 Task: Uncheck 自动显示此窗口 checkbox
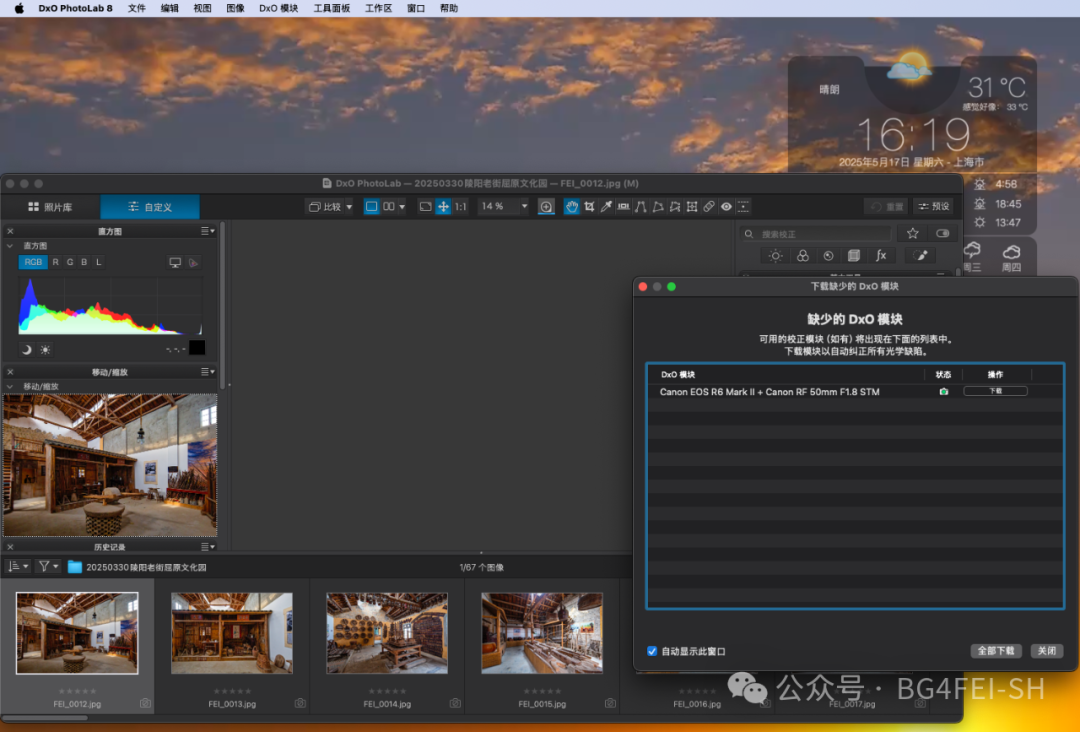point(652,651)
